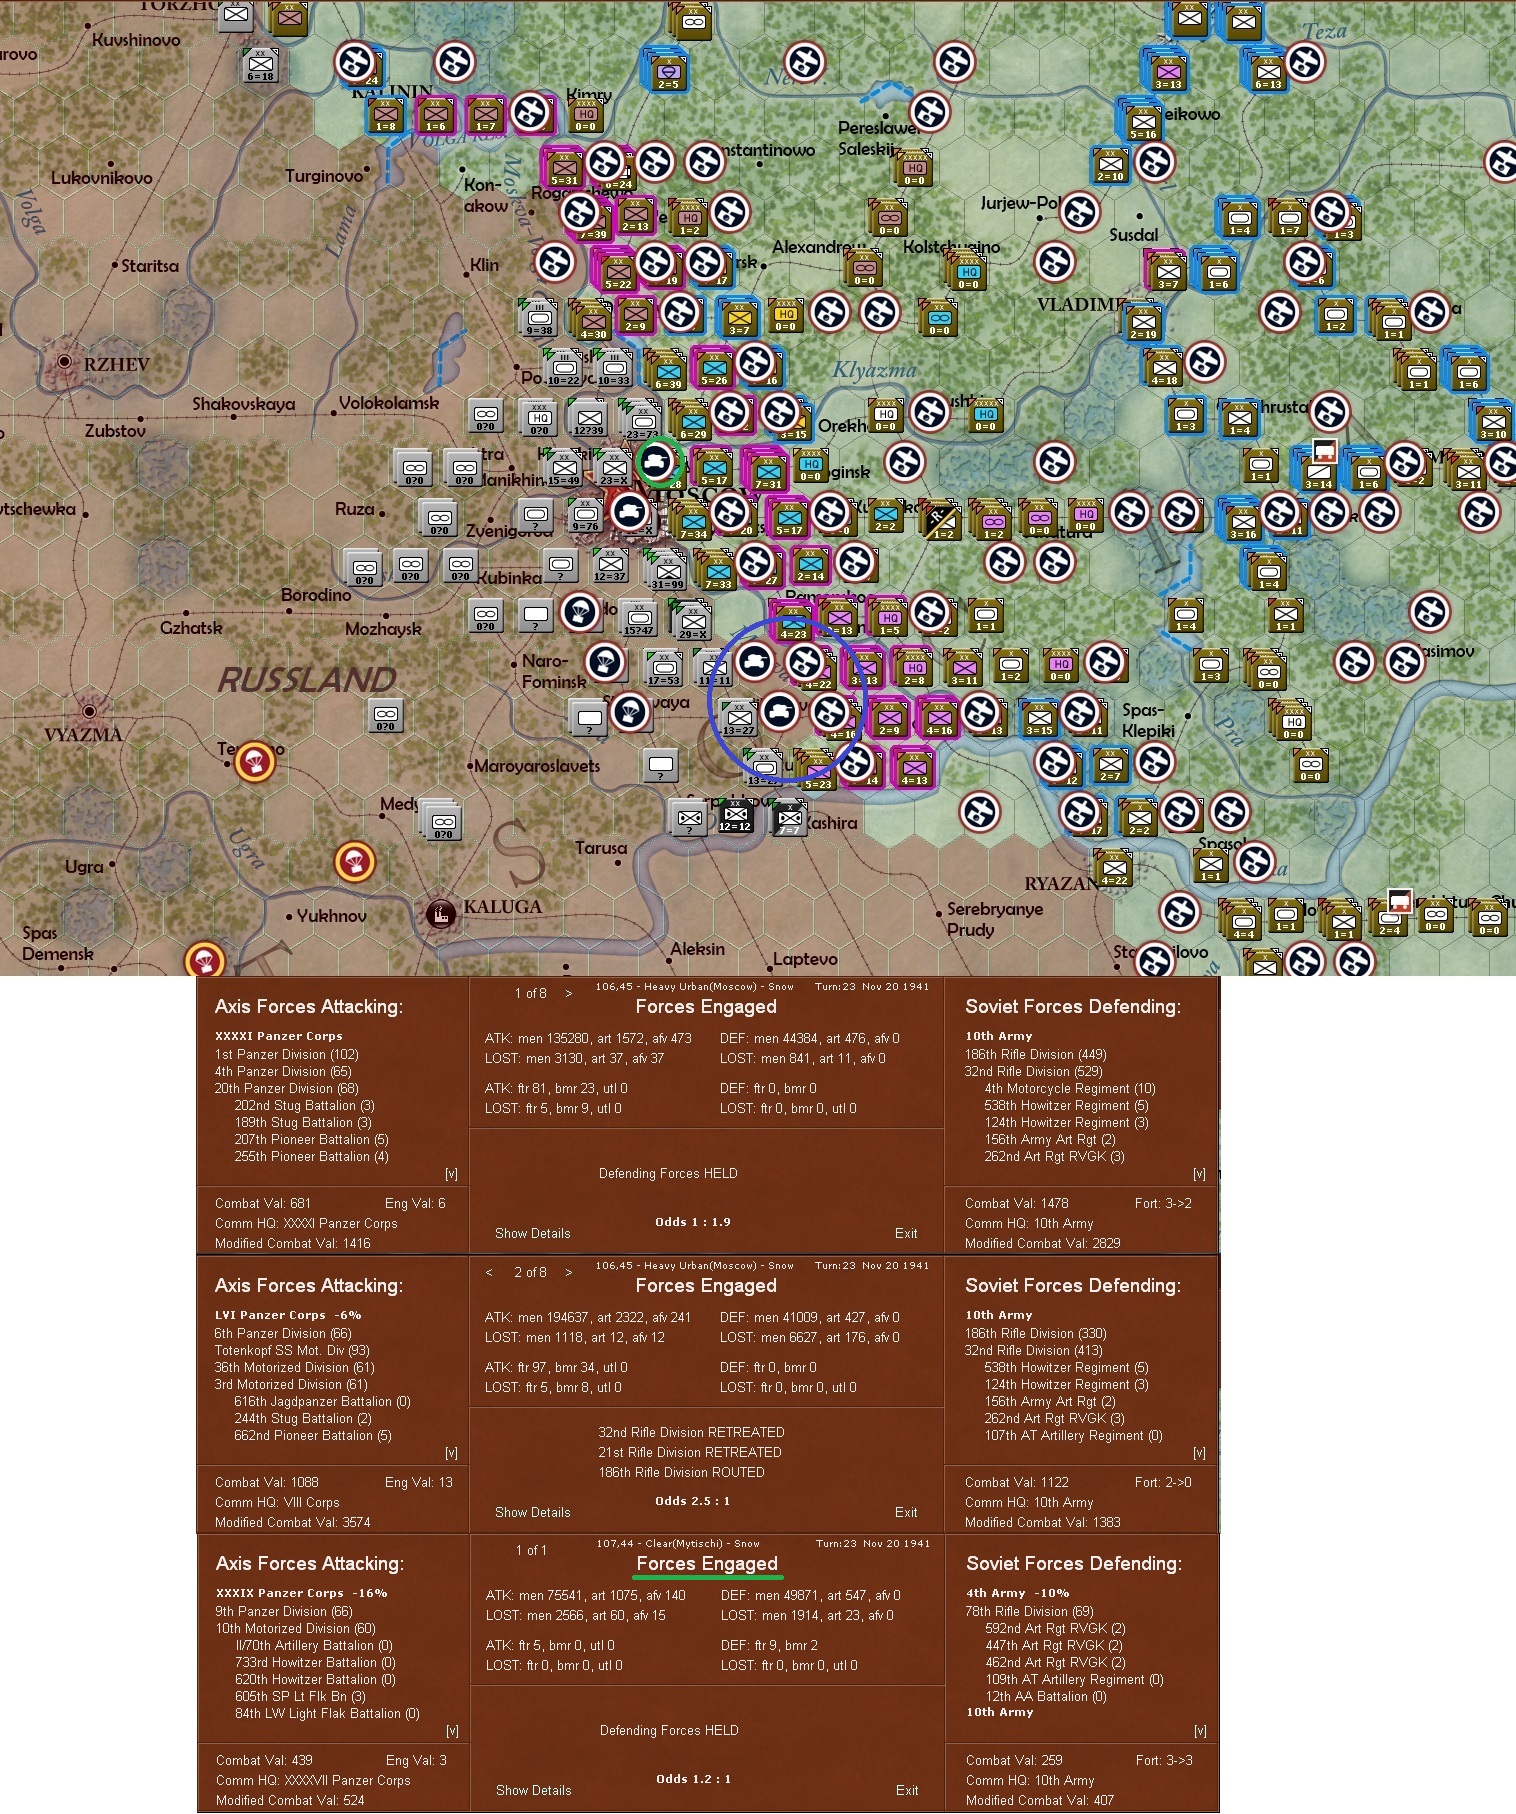Image resolution: width=1516 pixels, height=1814 pixels.
Task: Select the 7=7 unit counter near Kashira
Action: click(789, 818)
